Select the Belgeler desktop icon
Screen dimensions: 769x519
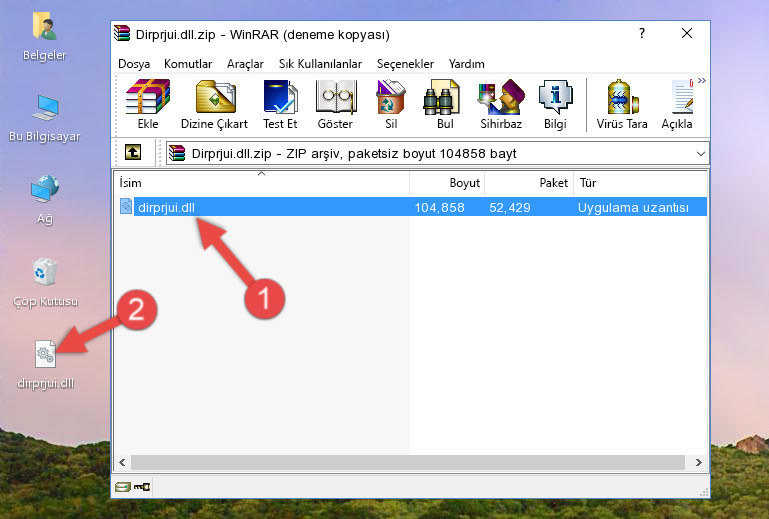(x=45, y=37)
